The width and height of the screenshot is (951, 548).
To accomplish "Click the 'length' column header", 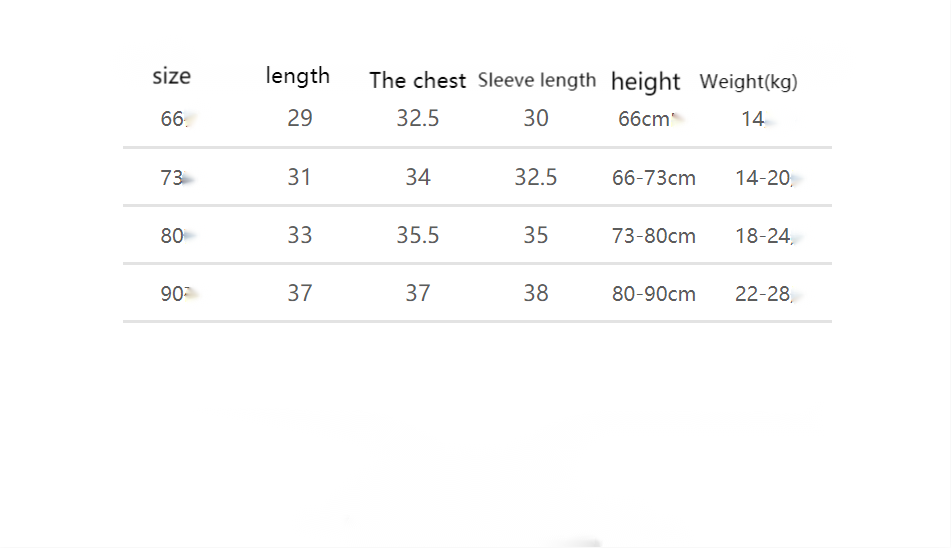I will (298, 76).
